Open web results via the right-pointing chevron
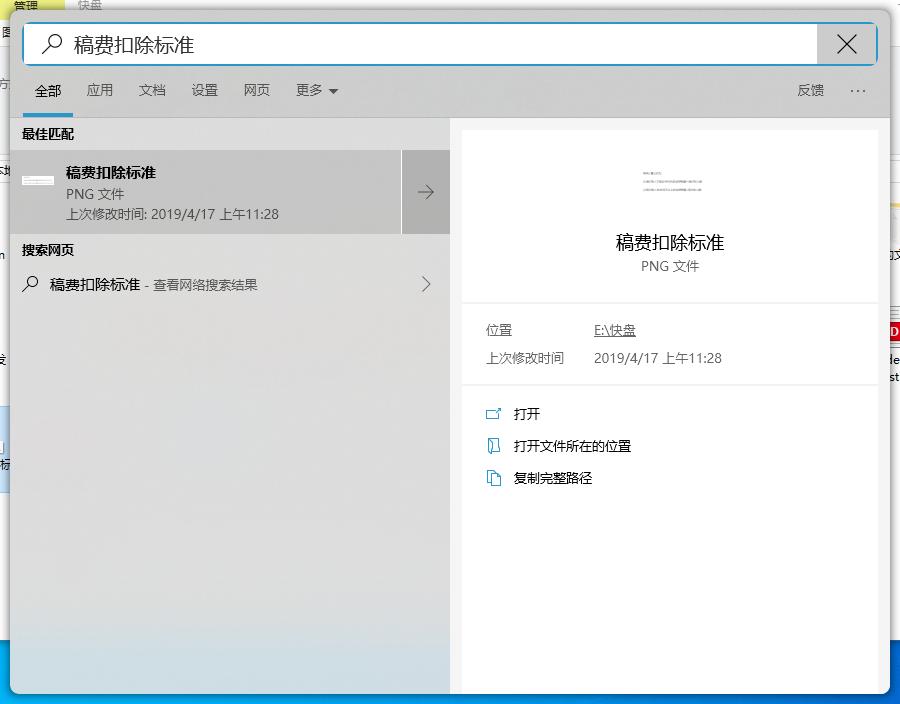The height and width of the screenshot is (704, 900). [425, 284]
